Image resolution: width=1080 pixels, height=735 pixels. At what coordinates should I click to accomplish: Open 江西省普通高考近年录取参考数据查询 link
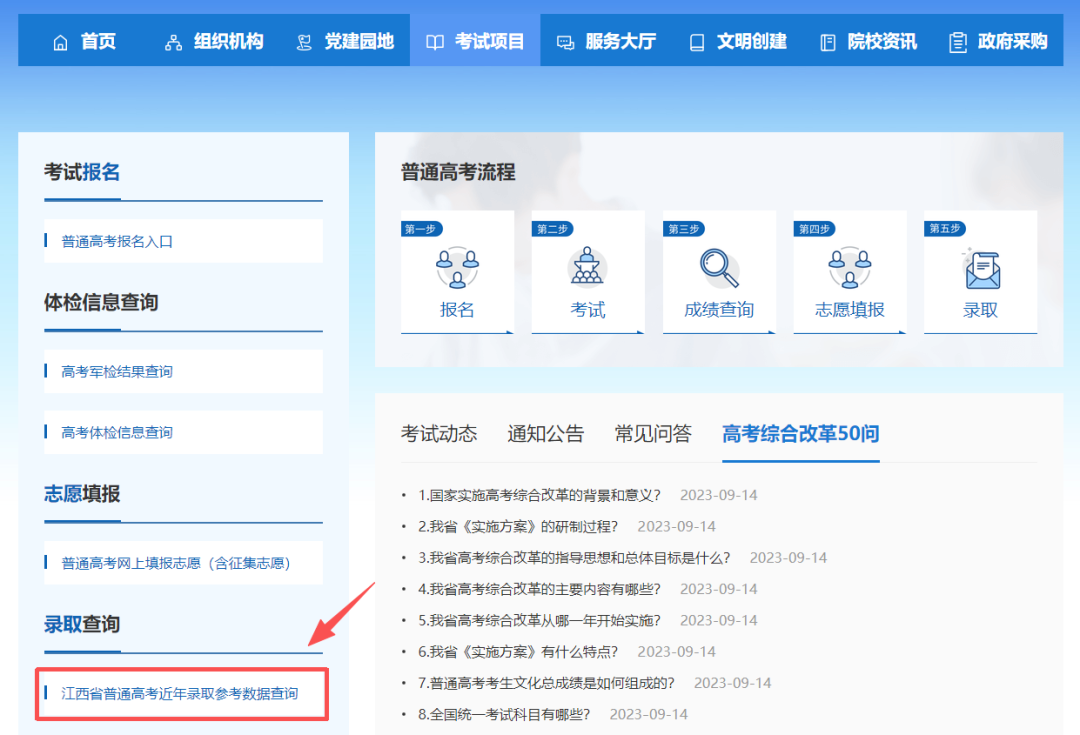180,694
